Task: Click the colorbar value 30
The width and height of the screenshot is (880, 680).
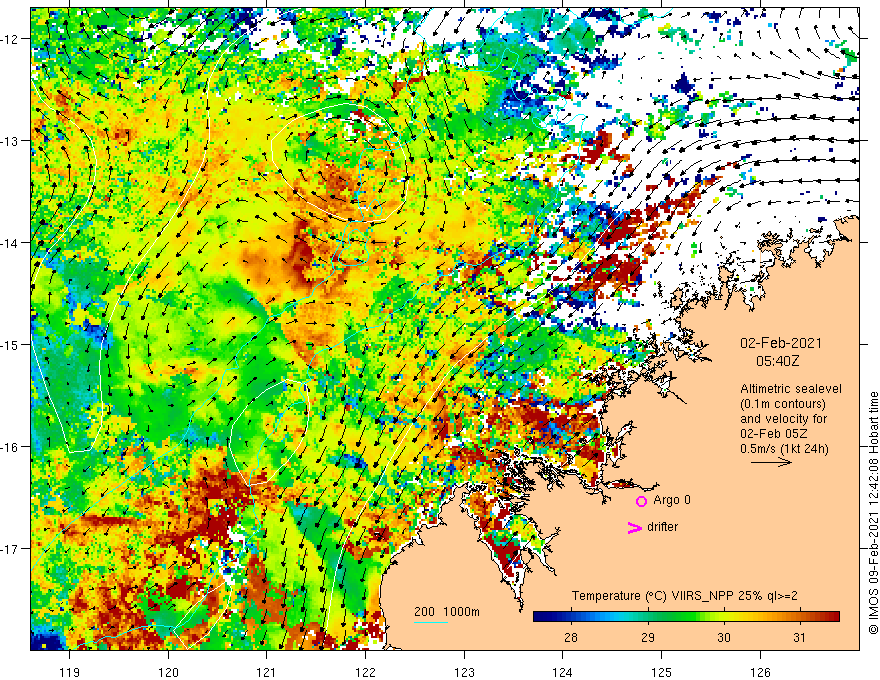Action: click(724, 637)
